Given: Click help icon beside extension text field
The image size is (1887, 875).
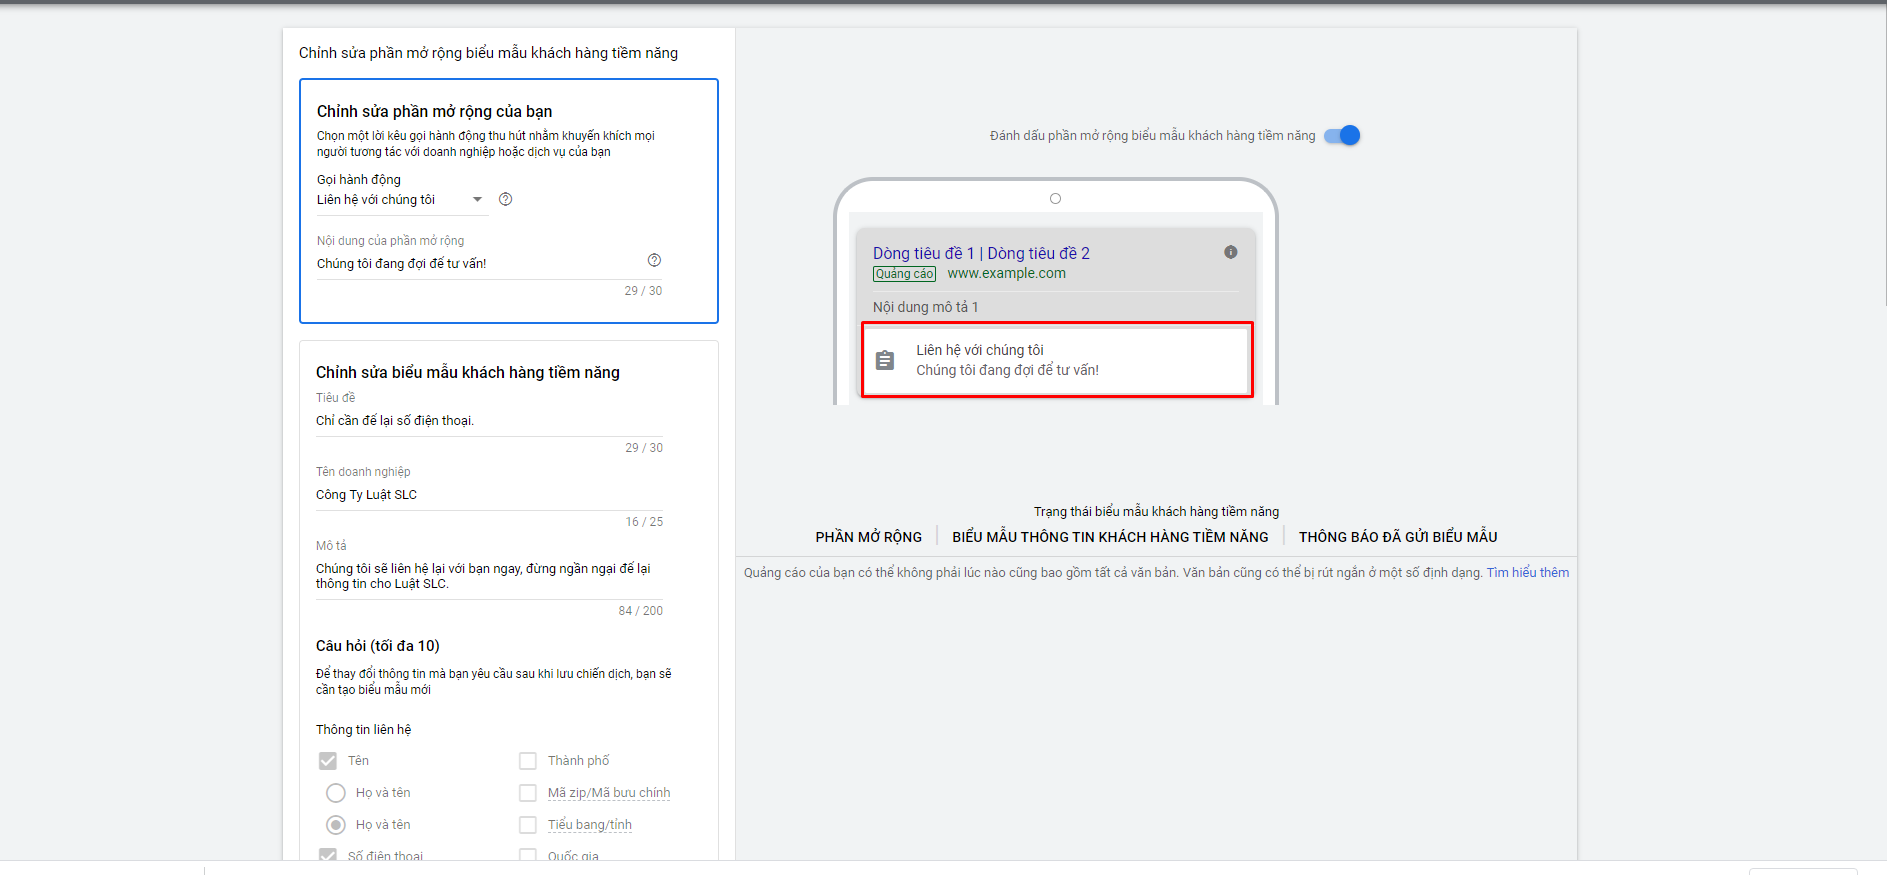Looking at the screenshot, I should pyautogui.click(x=655, y=260).
